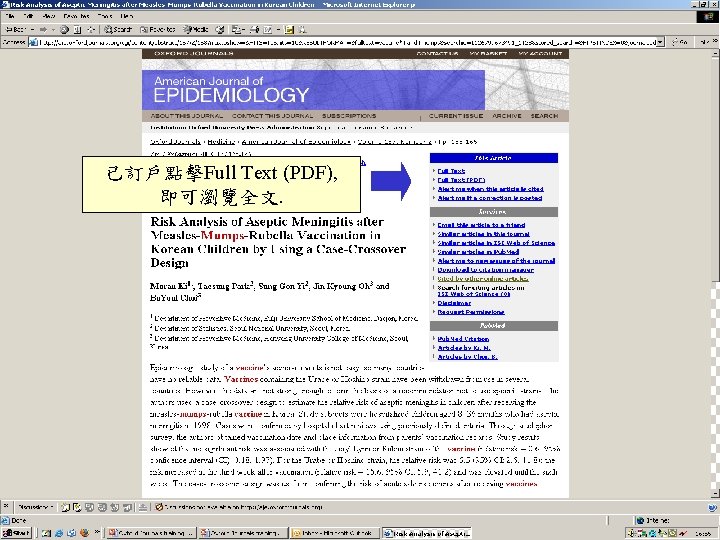Image resolution: width=720 pixels, height=540 pixels.
Task: Open the File menu
Action: (10, 16)
